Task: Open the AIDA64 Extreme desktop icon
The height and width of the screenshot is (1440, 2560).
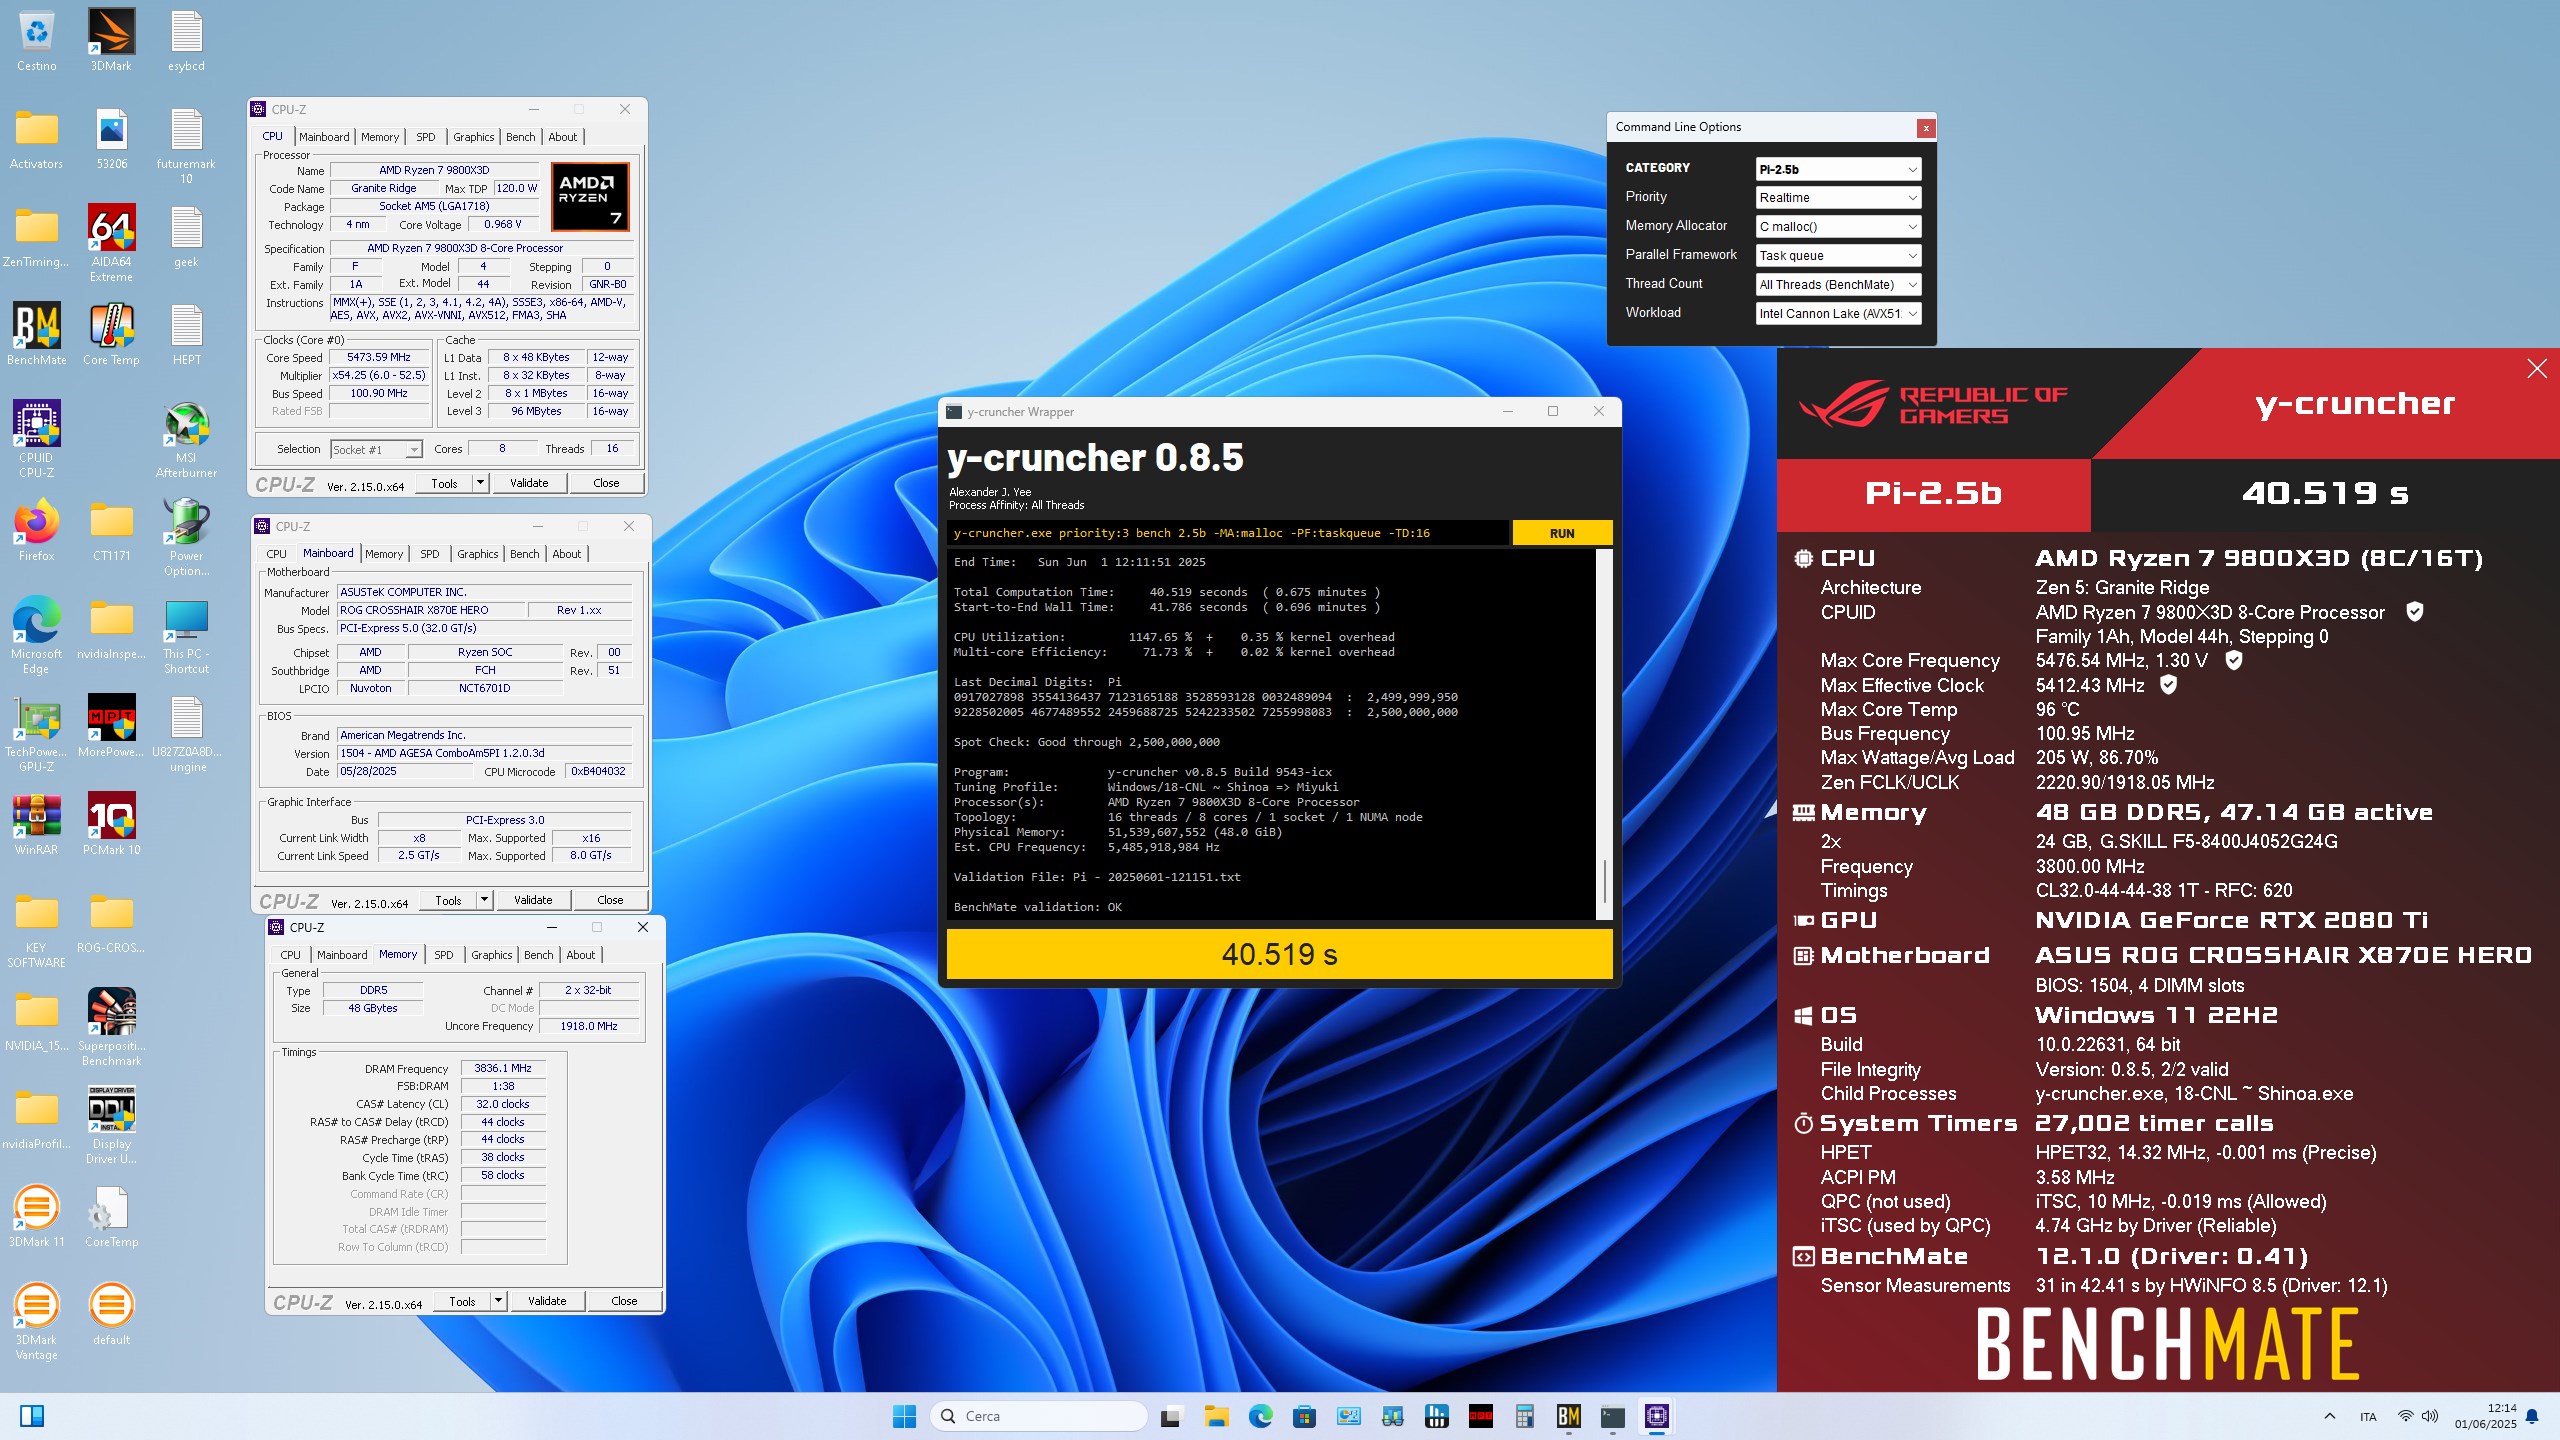Action: point(111,243)
